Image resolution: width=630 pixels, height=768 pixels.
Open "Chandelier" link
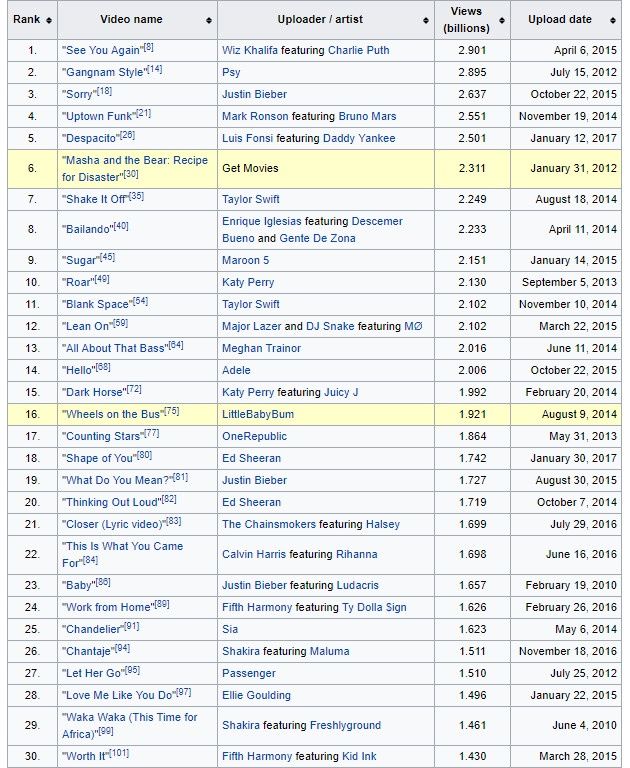[93, 630]
